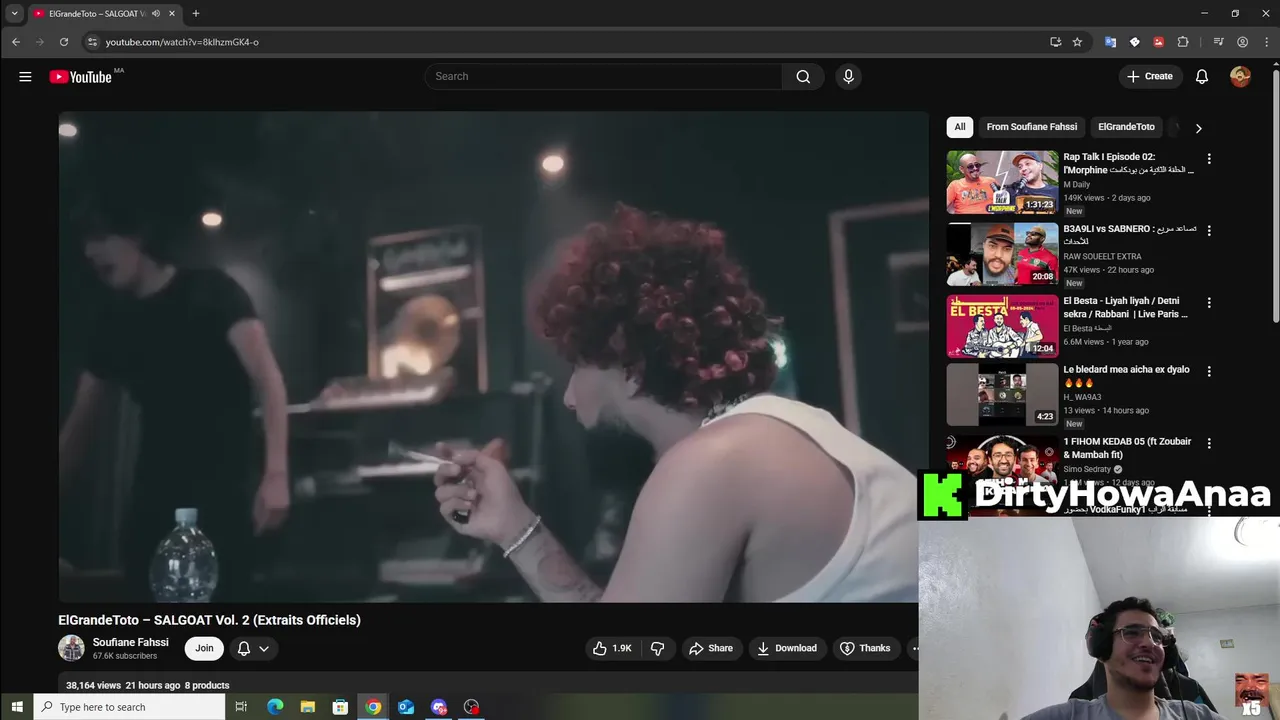Viewport: 1280px width, 720px height.
Task: Start voice search with the microphone
Action: click(x=848, y=76)
